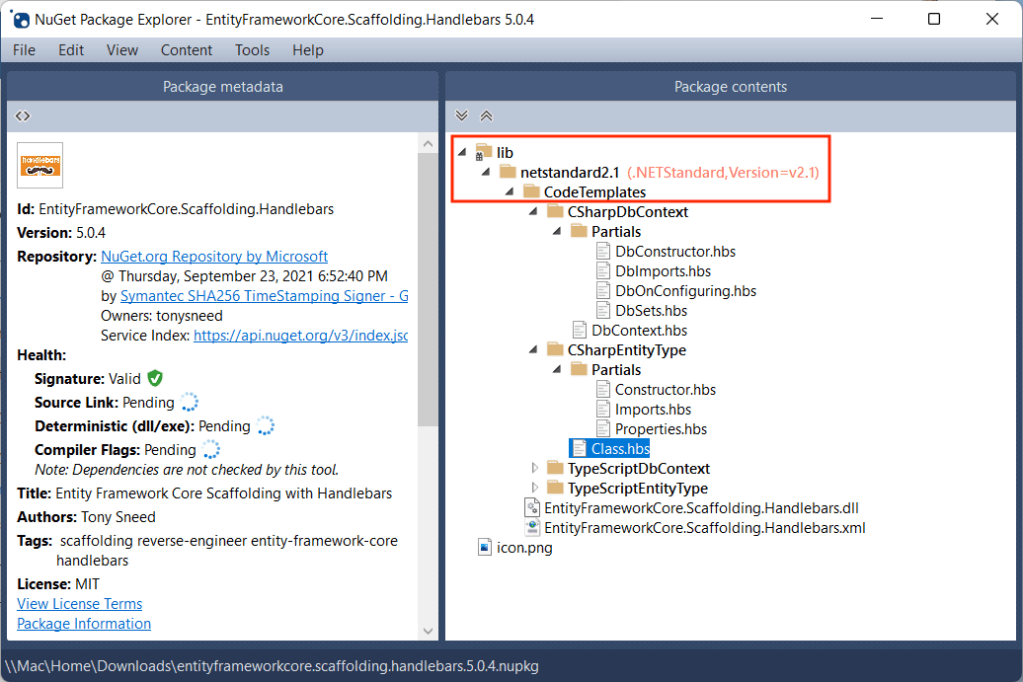This screenshot has height=682, width=1023.
Task: Click the Handlebars package logo thumbnail
Action: coord(40,165)
